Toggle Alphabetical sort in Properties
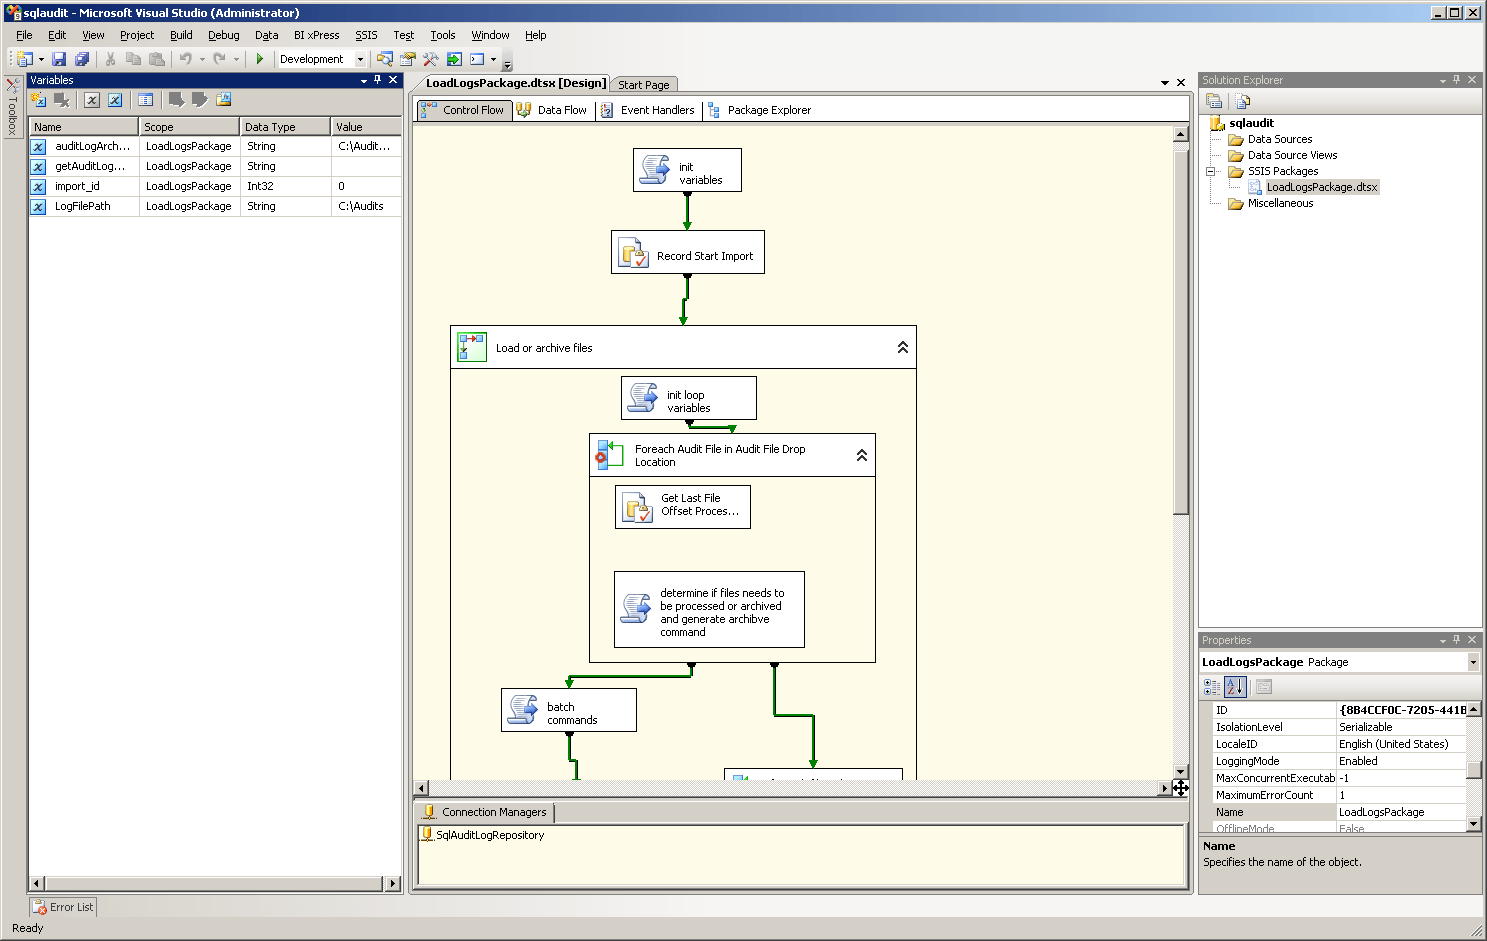The width and height of the screenshot is (1487, 941). coord(1235,687)
